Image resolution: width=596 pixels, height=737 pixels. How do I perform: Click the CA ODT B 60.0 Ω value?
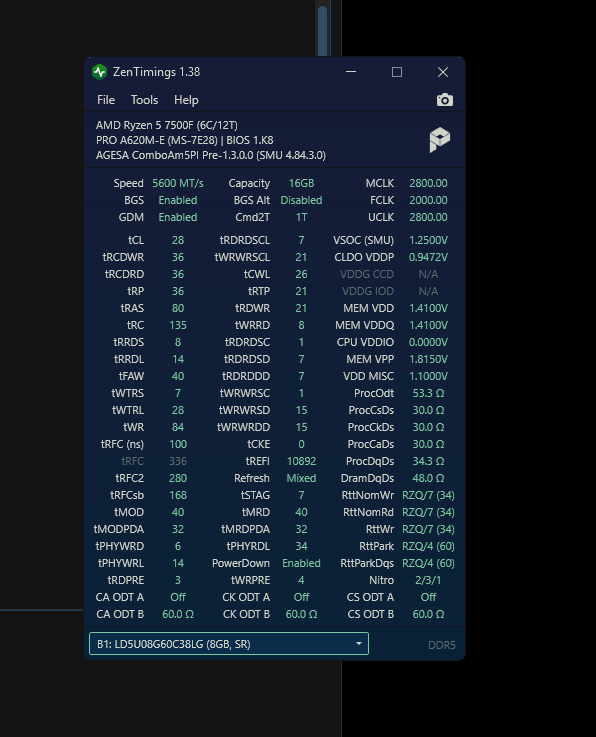point(178,614)
